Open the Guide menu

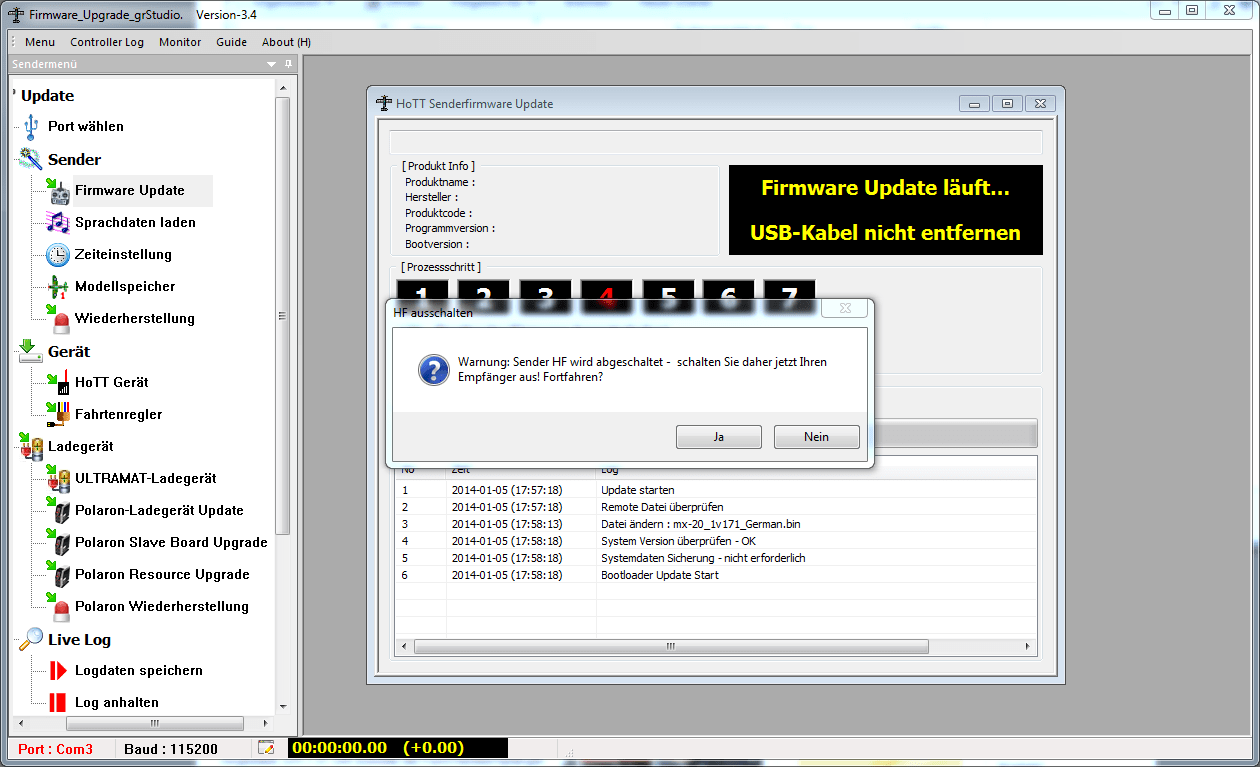click(x=231, y=42)
